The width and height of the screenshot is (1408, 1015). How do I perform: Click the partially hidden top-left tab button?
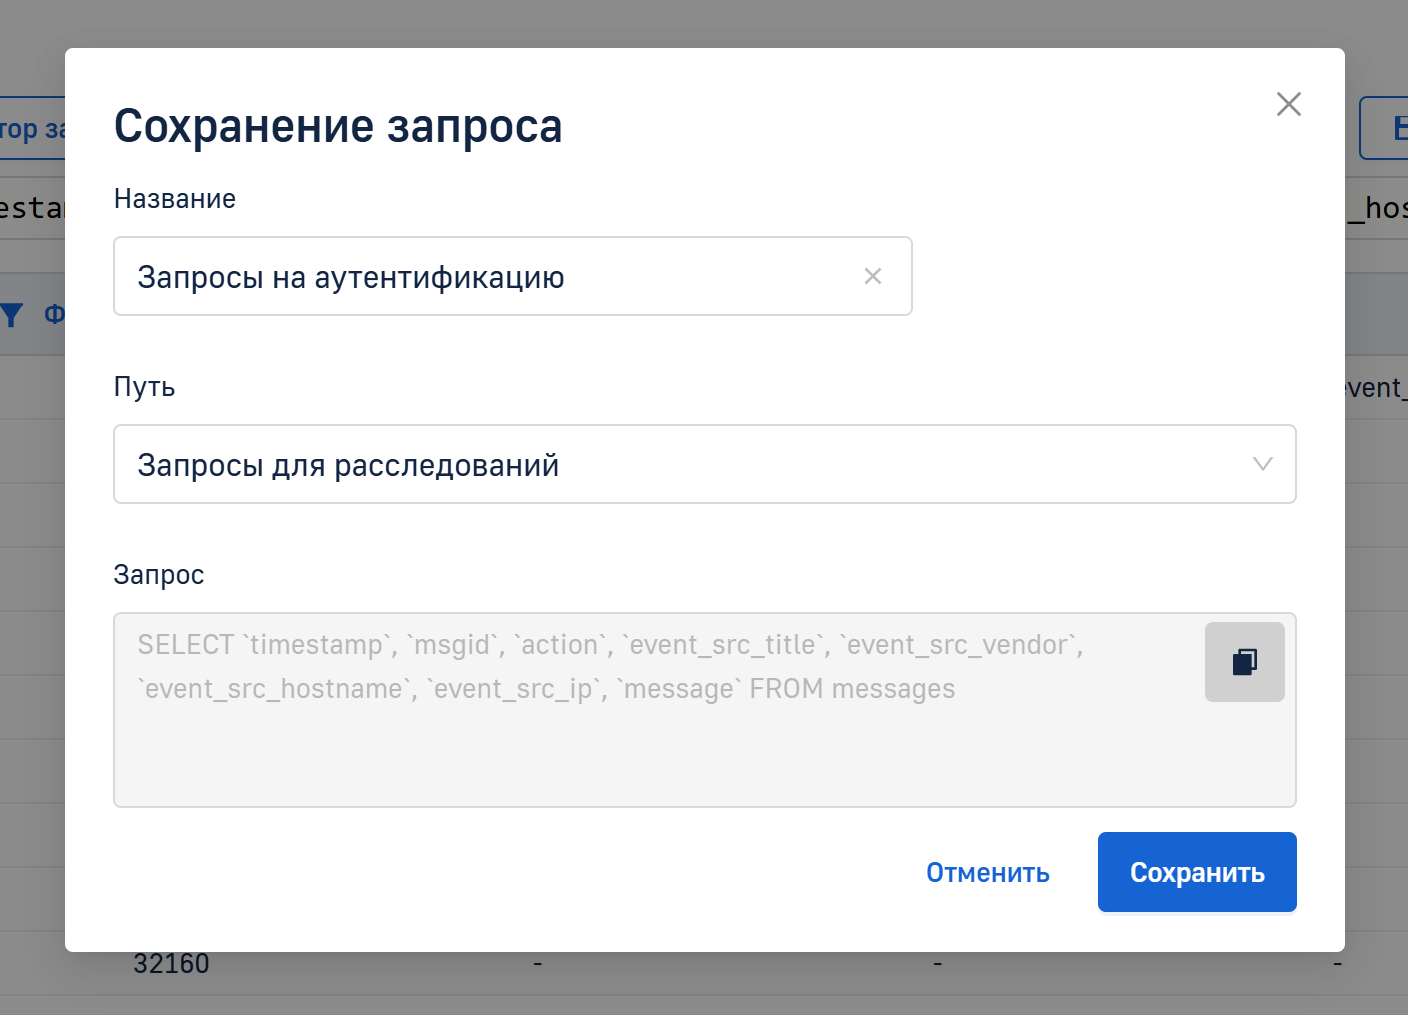[x=30, y=128]
